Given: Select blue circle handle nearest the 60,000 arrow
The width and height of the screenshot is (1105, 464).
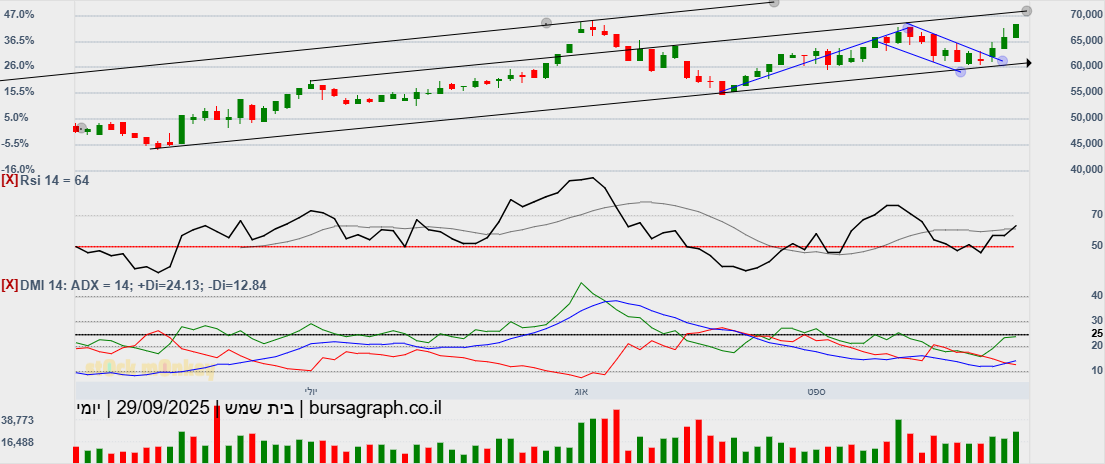Looking at the screenshot, I should point(1002,62).
